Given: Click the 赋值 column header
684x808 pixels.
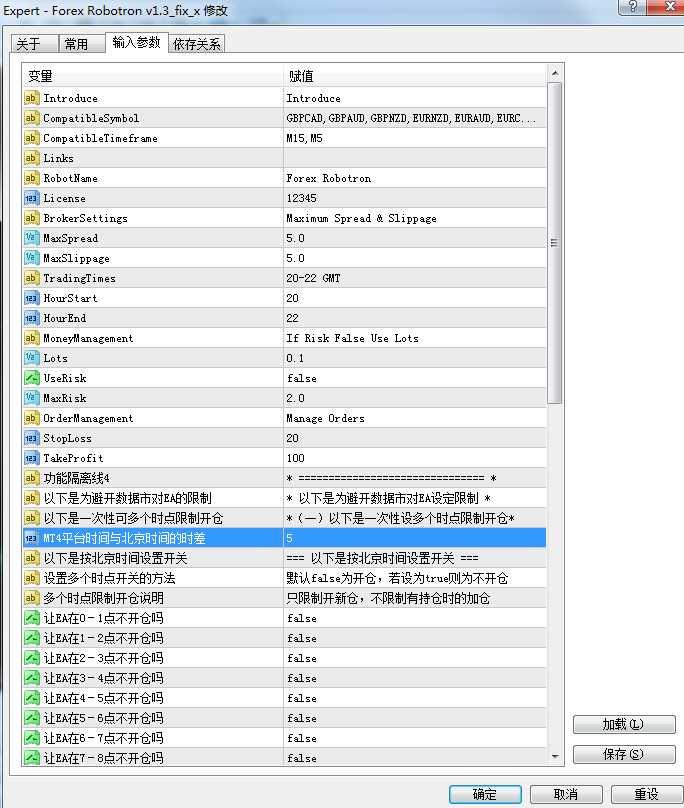Looking at the screenshot, I should pyautogui.click(x=415, y=76).
